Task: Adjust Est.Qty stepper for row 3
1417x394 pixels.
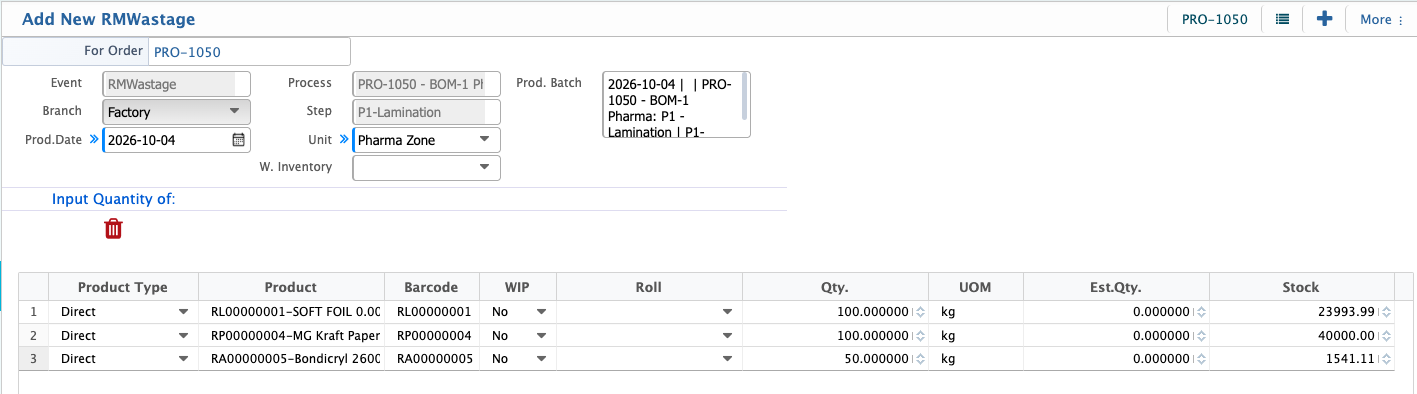Action: (1201, 358)
